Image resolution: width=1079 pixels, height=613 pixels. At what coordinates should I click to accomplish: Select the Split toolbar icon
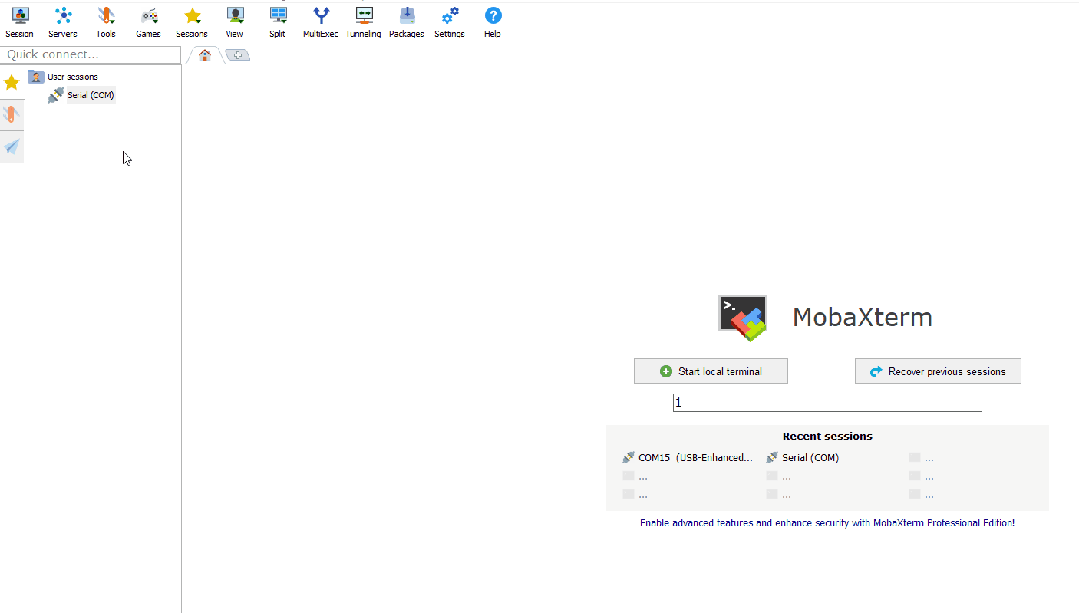pos(277,22)
